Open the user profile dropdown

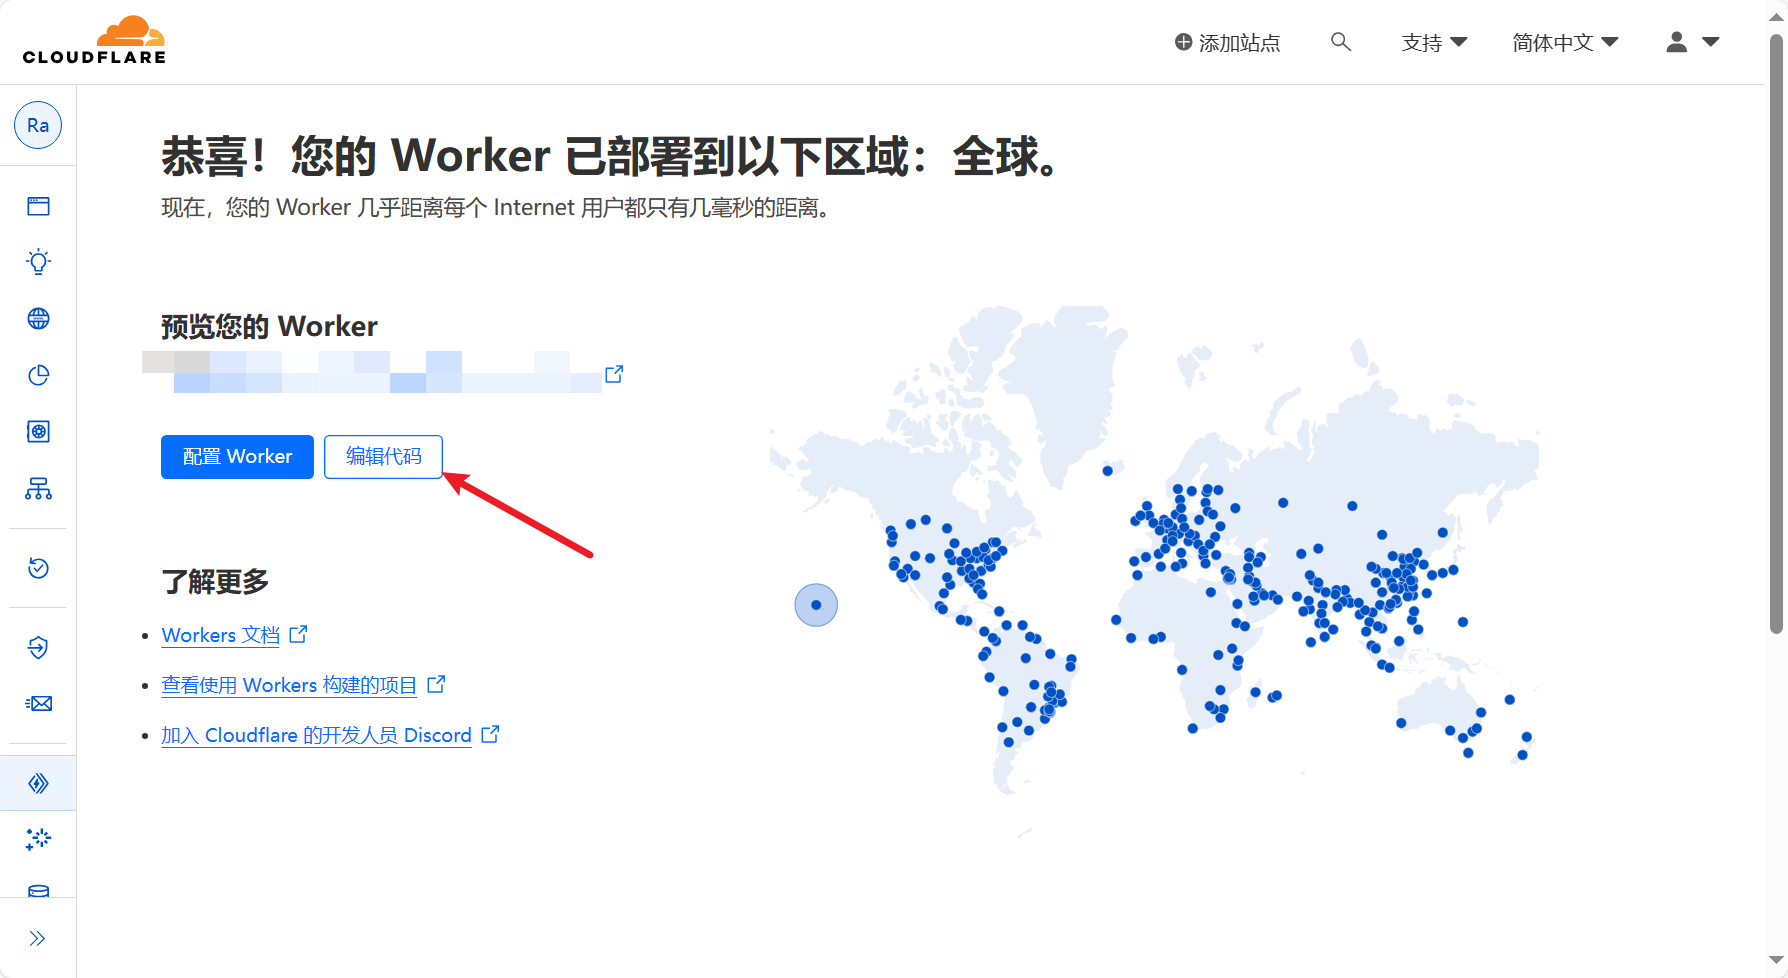(1692, 42)
